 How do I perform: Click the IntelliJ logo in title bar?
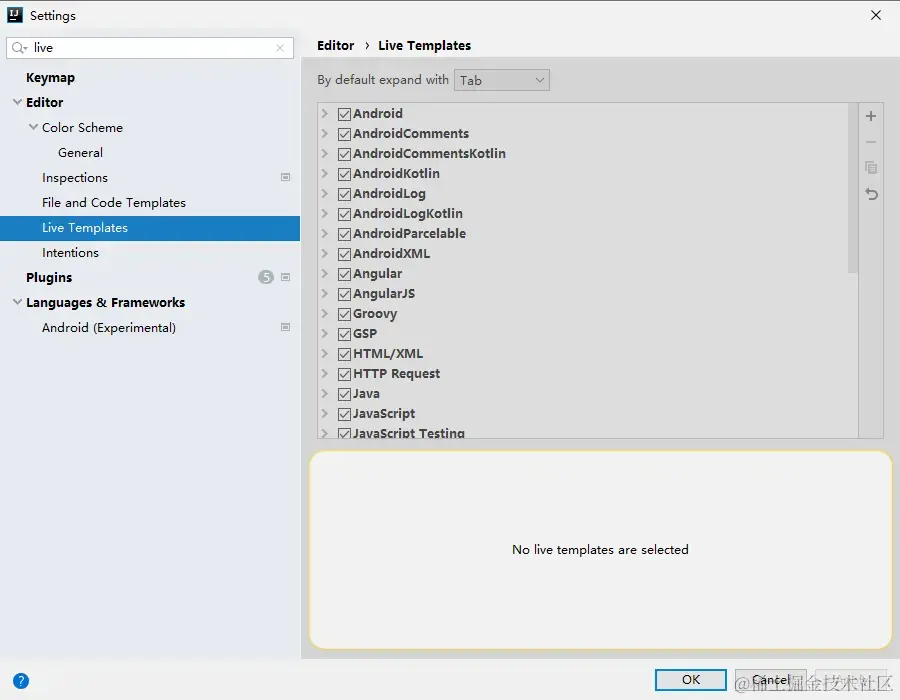15,15
